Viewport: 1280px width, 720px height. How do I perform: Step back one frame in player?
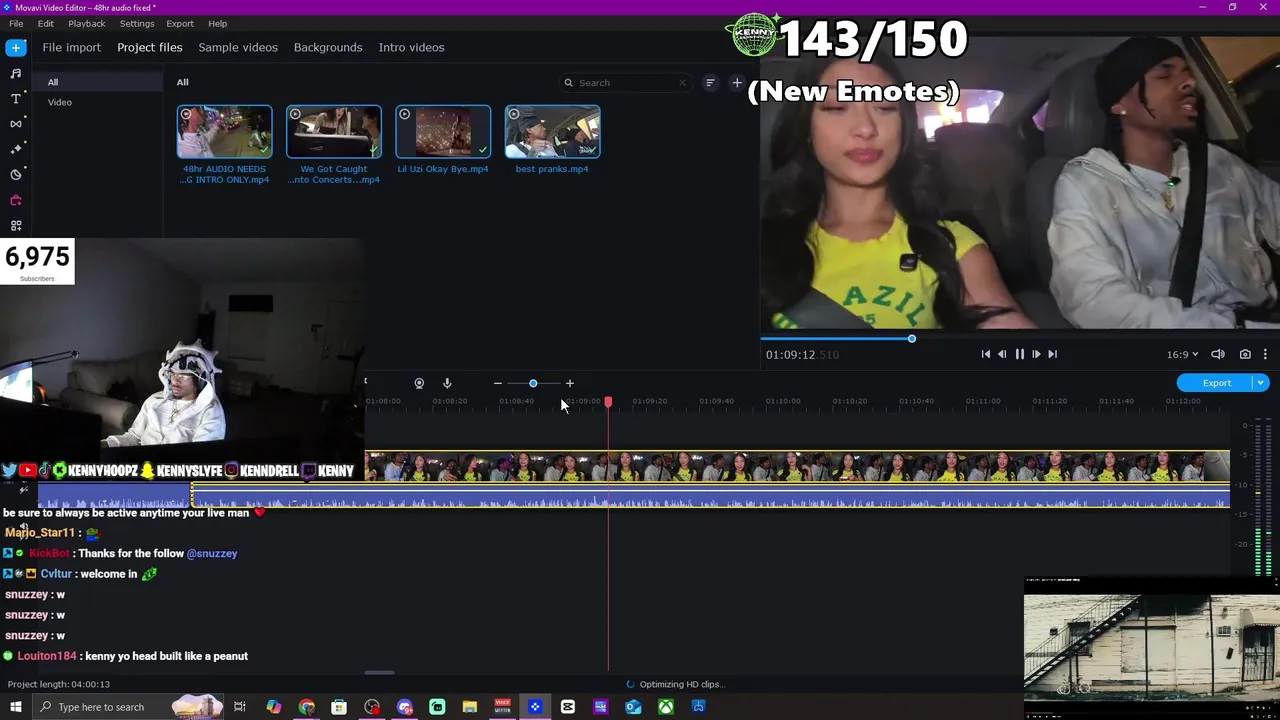point(1002,354)
